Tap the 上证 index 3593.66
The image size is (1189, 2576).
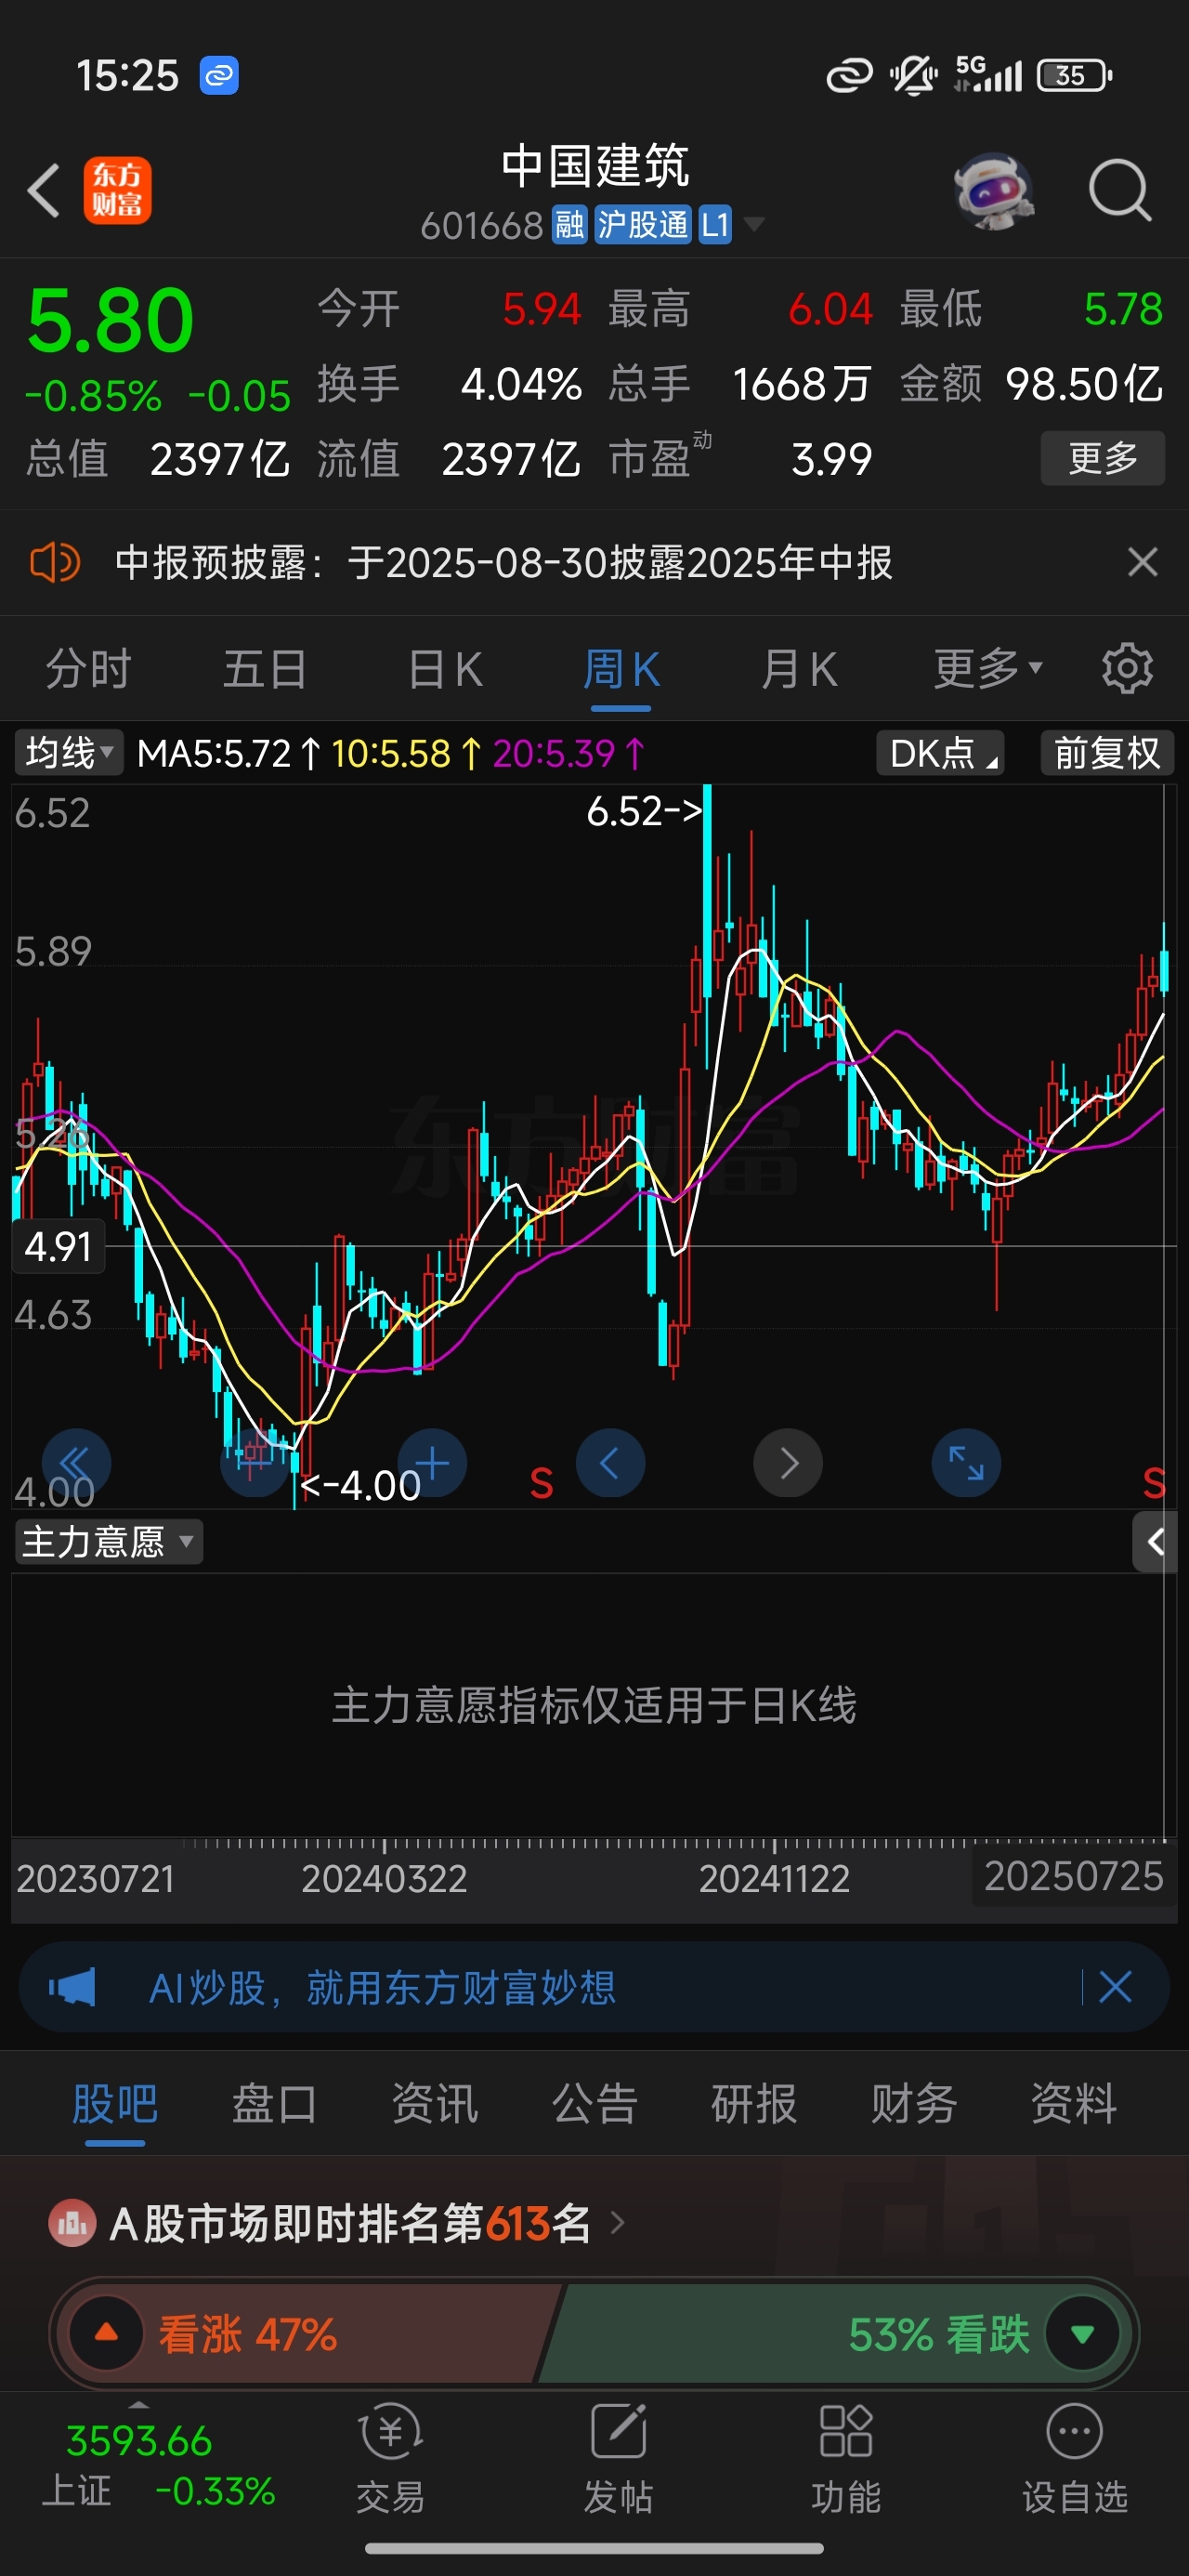point(139,2441)
